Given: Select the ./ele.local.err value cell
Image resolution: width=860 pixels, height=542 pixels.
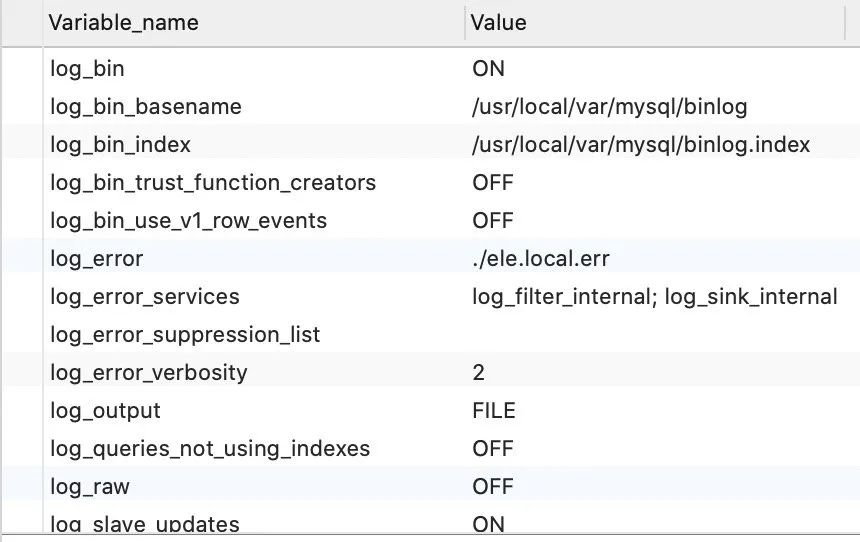Looking at the screenshot, I should (540, 259).
